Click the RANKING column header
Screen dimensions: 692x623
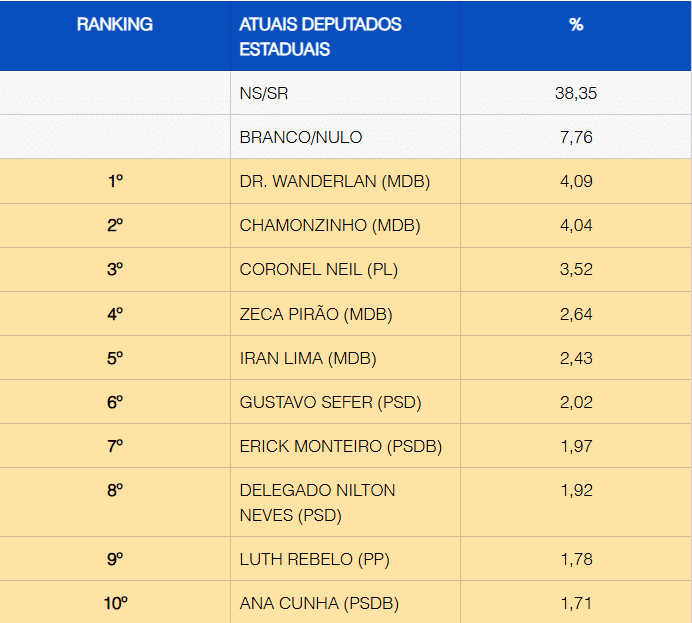(x=115, y=25)
